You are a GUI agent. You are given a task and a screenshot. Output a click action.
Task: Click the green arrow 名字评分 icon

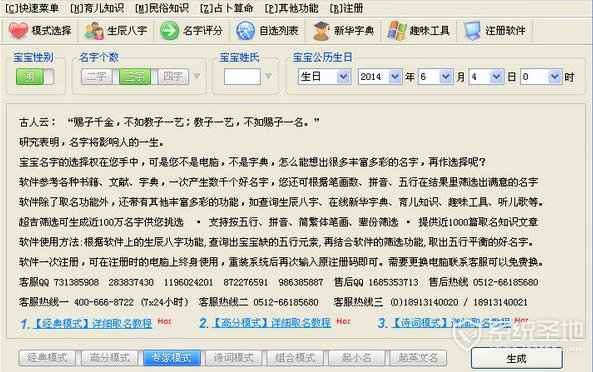coord(169,31)
